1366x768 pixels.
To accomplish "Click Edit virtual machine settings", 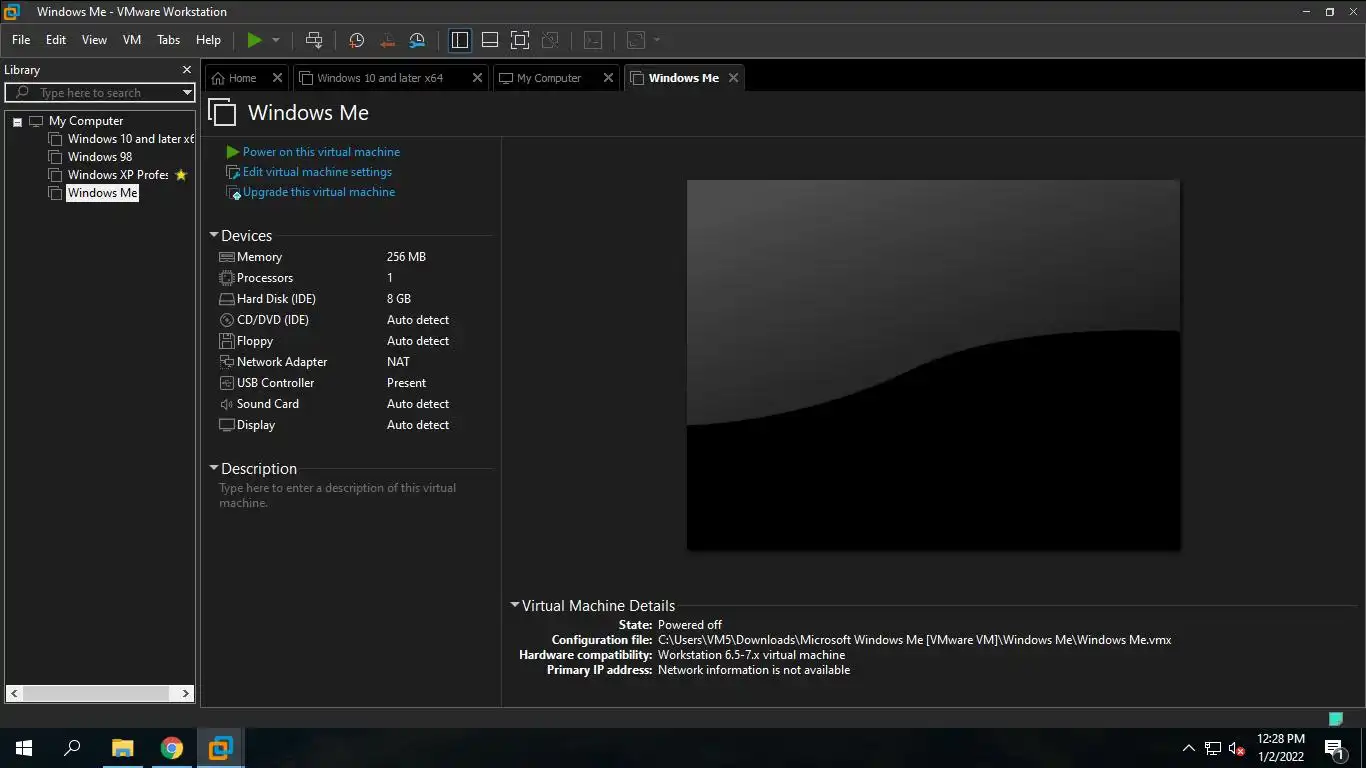I will pos(317,172).
